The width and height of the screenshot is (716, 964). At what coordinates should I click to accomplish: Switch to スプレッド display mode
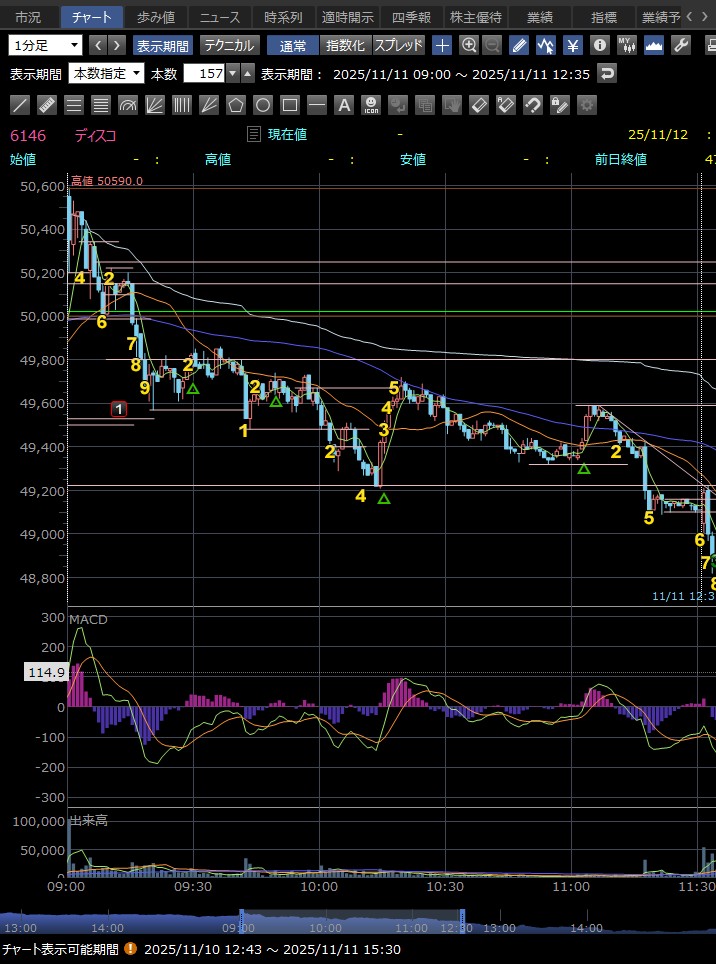pos(399,45)
